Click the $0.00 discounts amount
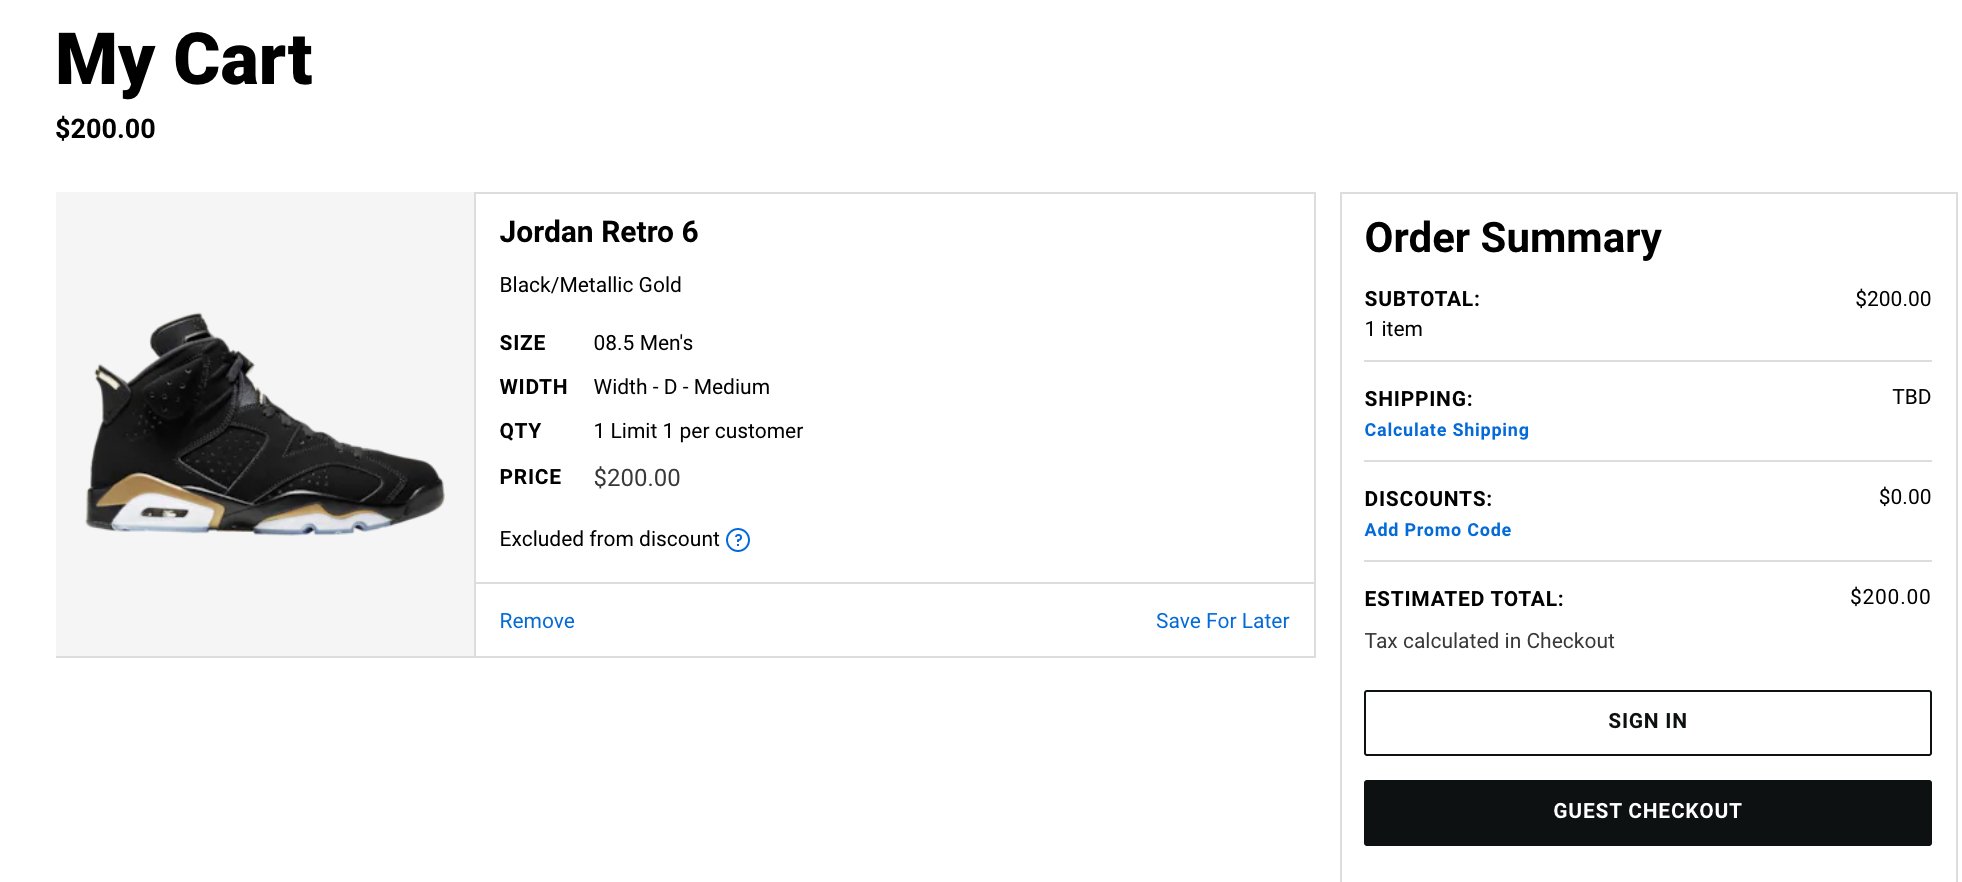Image resolution: width=1962 pixels, height=882 pixels. point(1905,497)
